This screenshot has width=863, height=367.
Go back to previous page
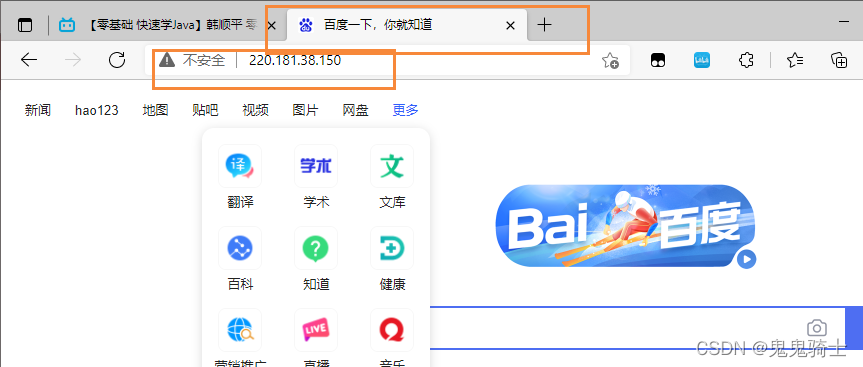pyautogui.click(x=29, y=60)
